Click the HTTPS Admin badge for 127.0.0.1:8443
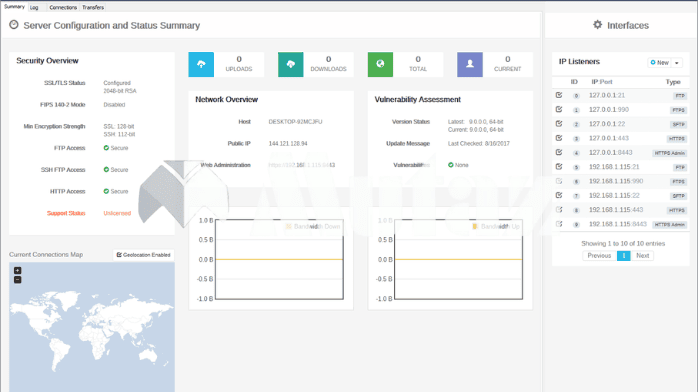Image resolution: width=698 pixels, height=392 pixels. coord(670,153)
